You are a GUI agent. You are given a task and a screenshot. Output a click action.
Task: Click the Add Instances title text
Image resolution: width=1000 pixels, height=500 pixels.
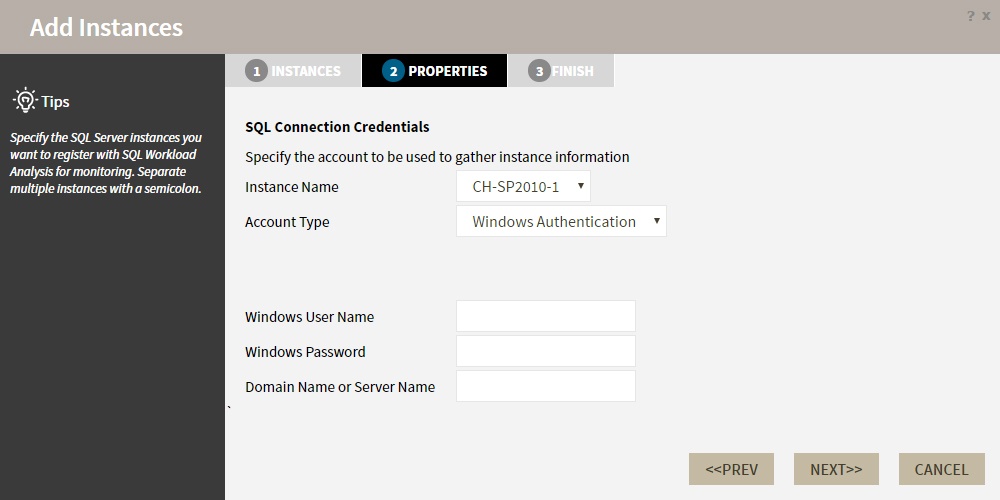106,27
